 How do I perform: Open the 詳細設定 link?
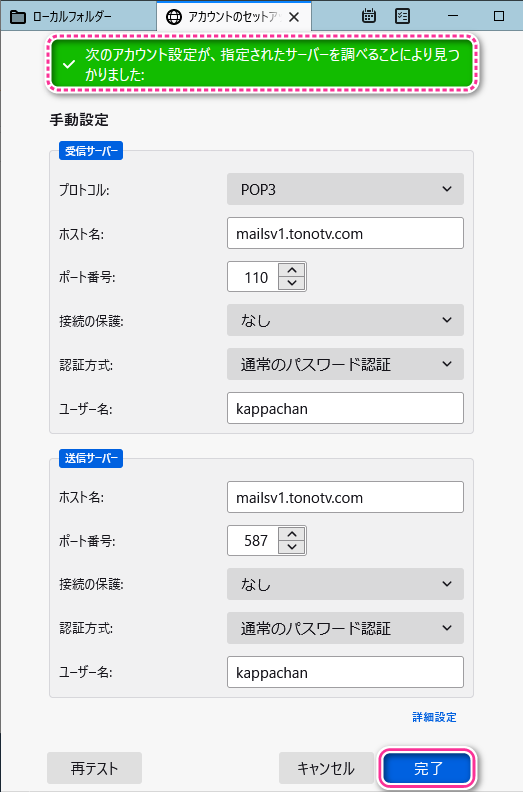click(x=434, y=717)
